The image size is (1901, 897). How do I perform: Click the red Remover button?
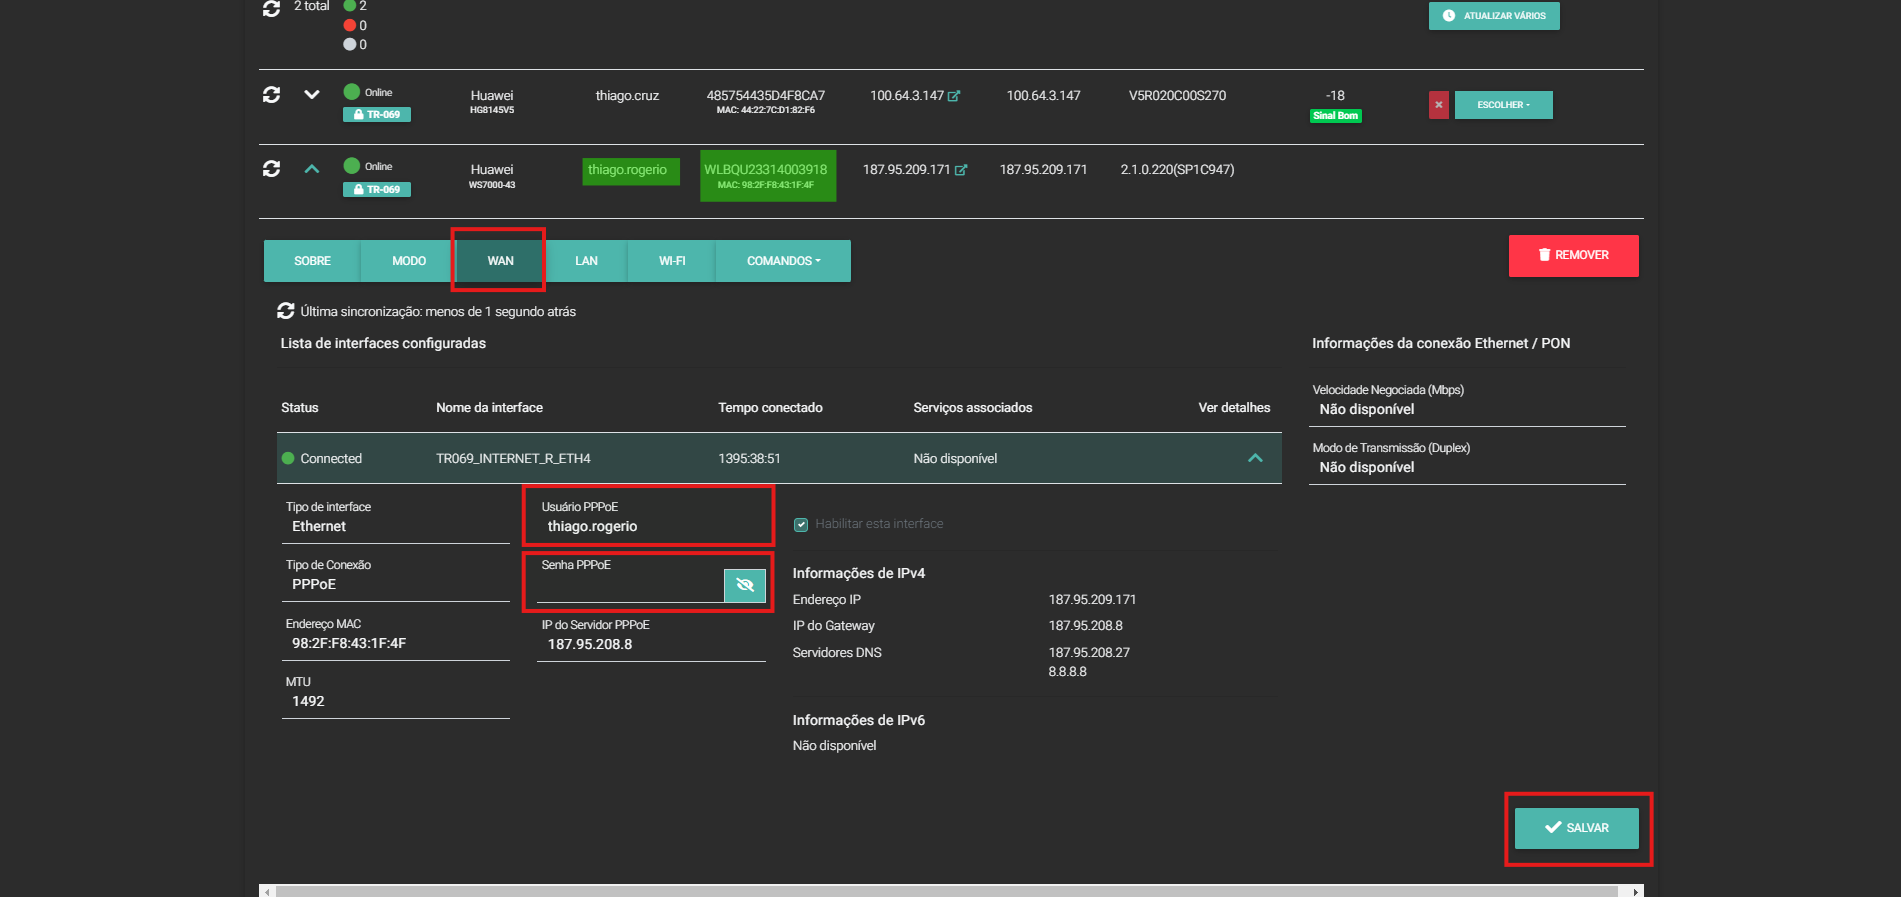point(1573,255)
